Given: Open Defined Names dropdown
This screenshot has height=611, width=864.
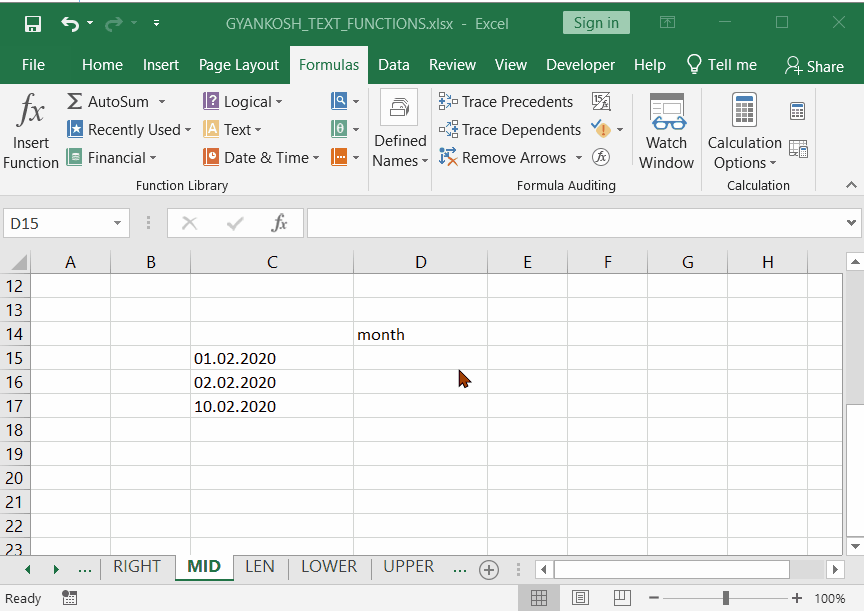Looking at the screenshot, I should pos(400,129).
